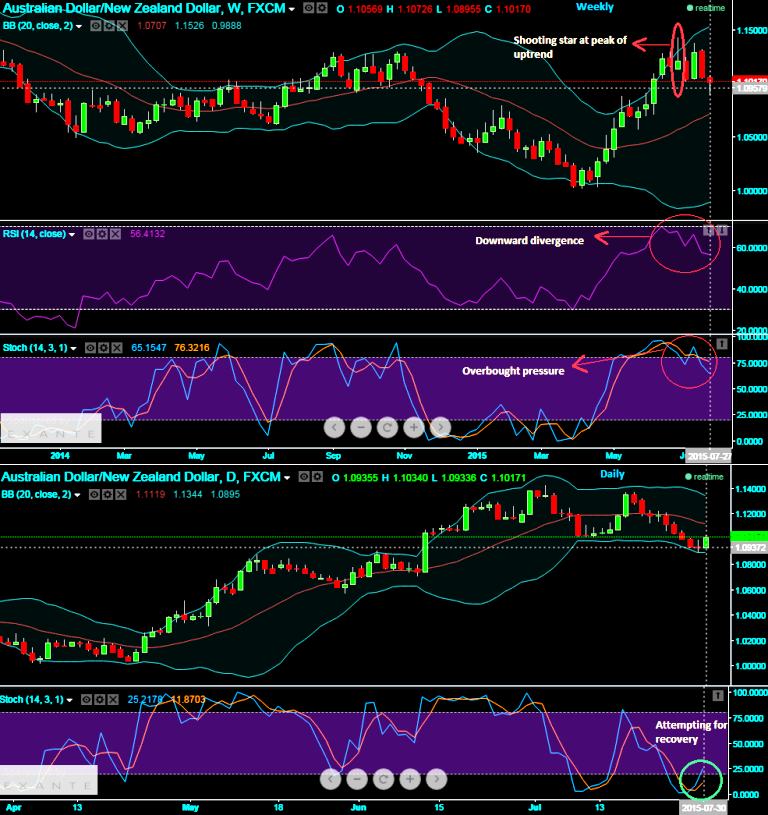Move weekly Stoch pane up with arrow icon
Viewport: 768px width, 815px height.
(722, 344)
